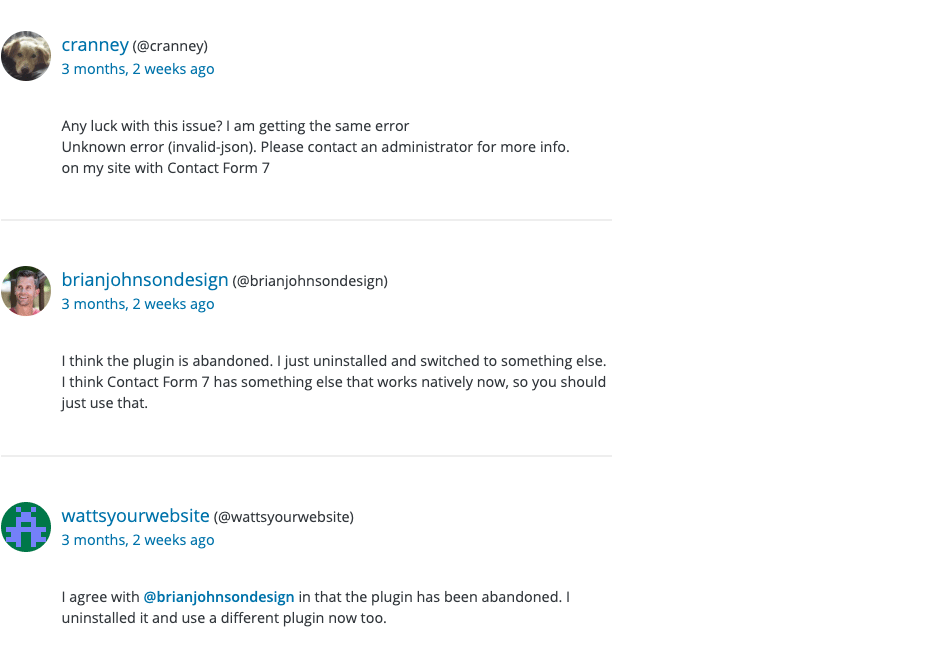The height and width of the screenshot is (656, 940).
Task: Click the "uninstalled it and use a different plugin" text
Action: (223, 618)
